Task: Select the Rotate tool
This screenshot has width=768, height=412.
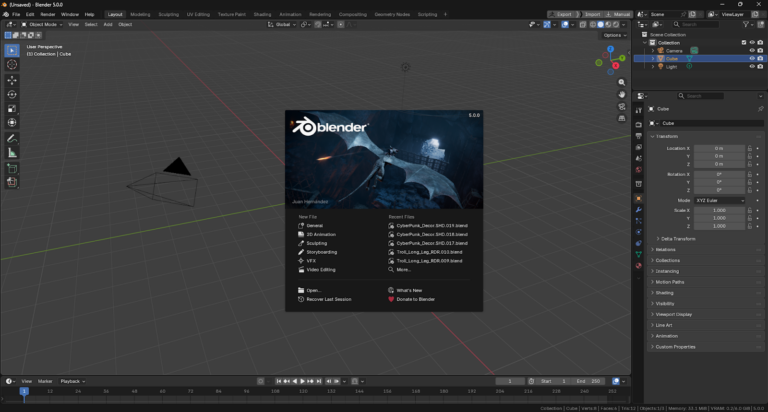Action: (12, 94)
